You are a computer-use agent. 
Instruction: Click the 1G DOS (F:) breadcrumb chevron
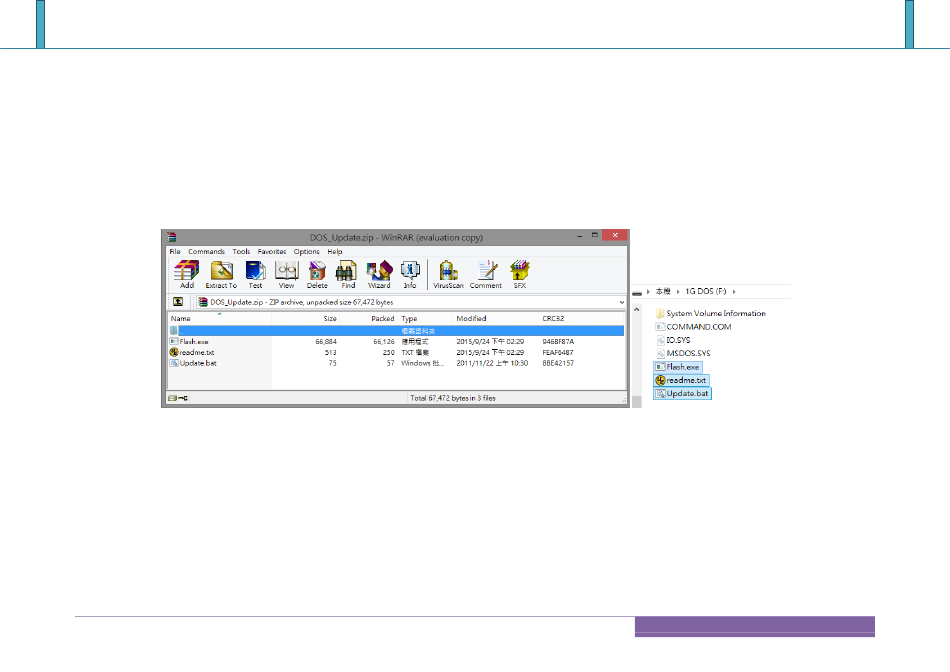tap(735, 291)
